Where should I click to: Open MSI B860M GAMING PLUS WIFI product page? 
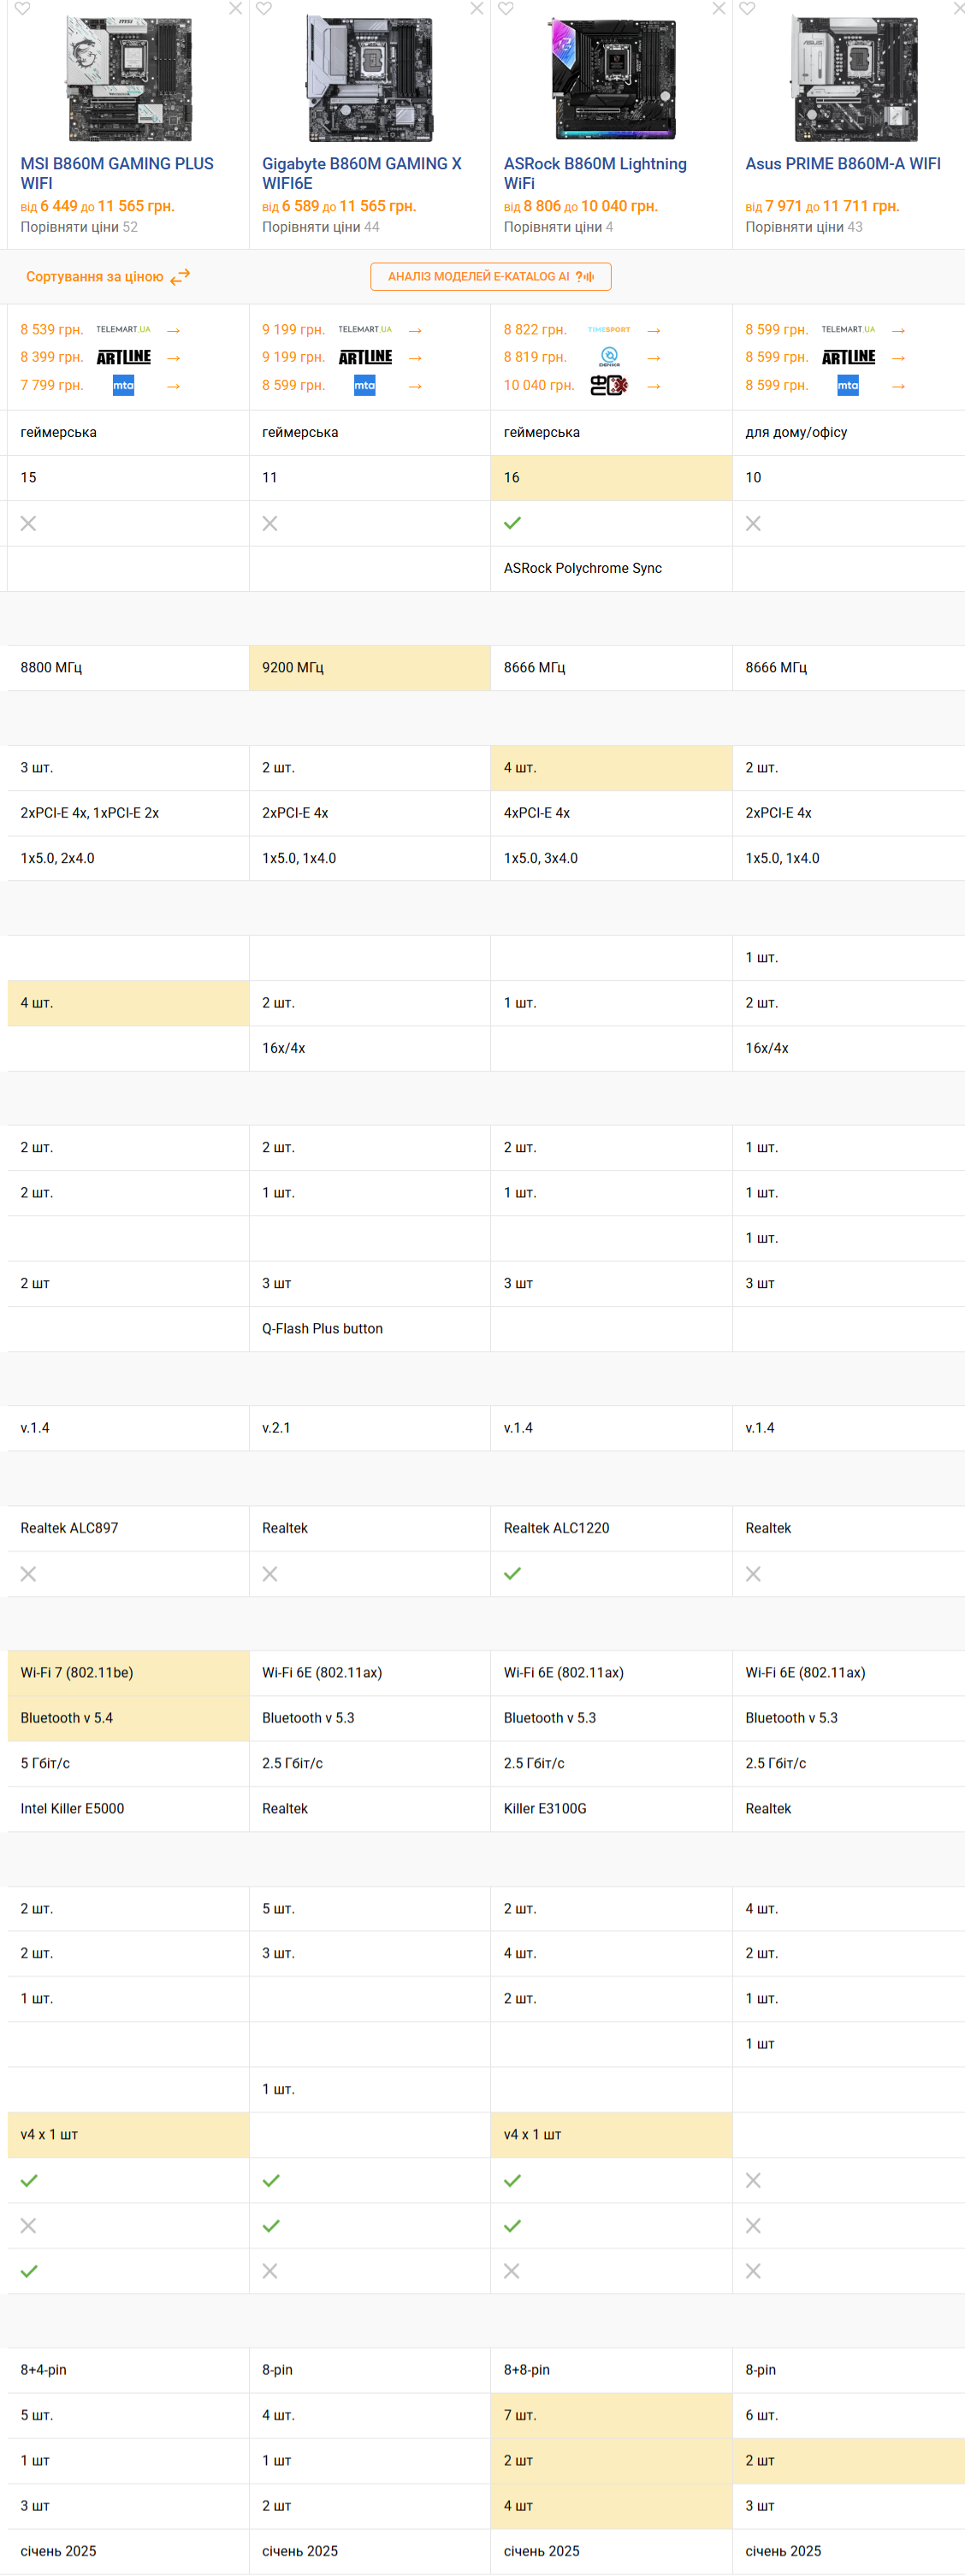[117, 173]
